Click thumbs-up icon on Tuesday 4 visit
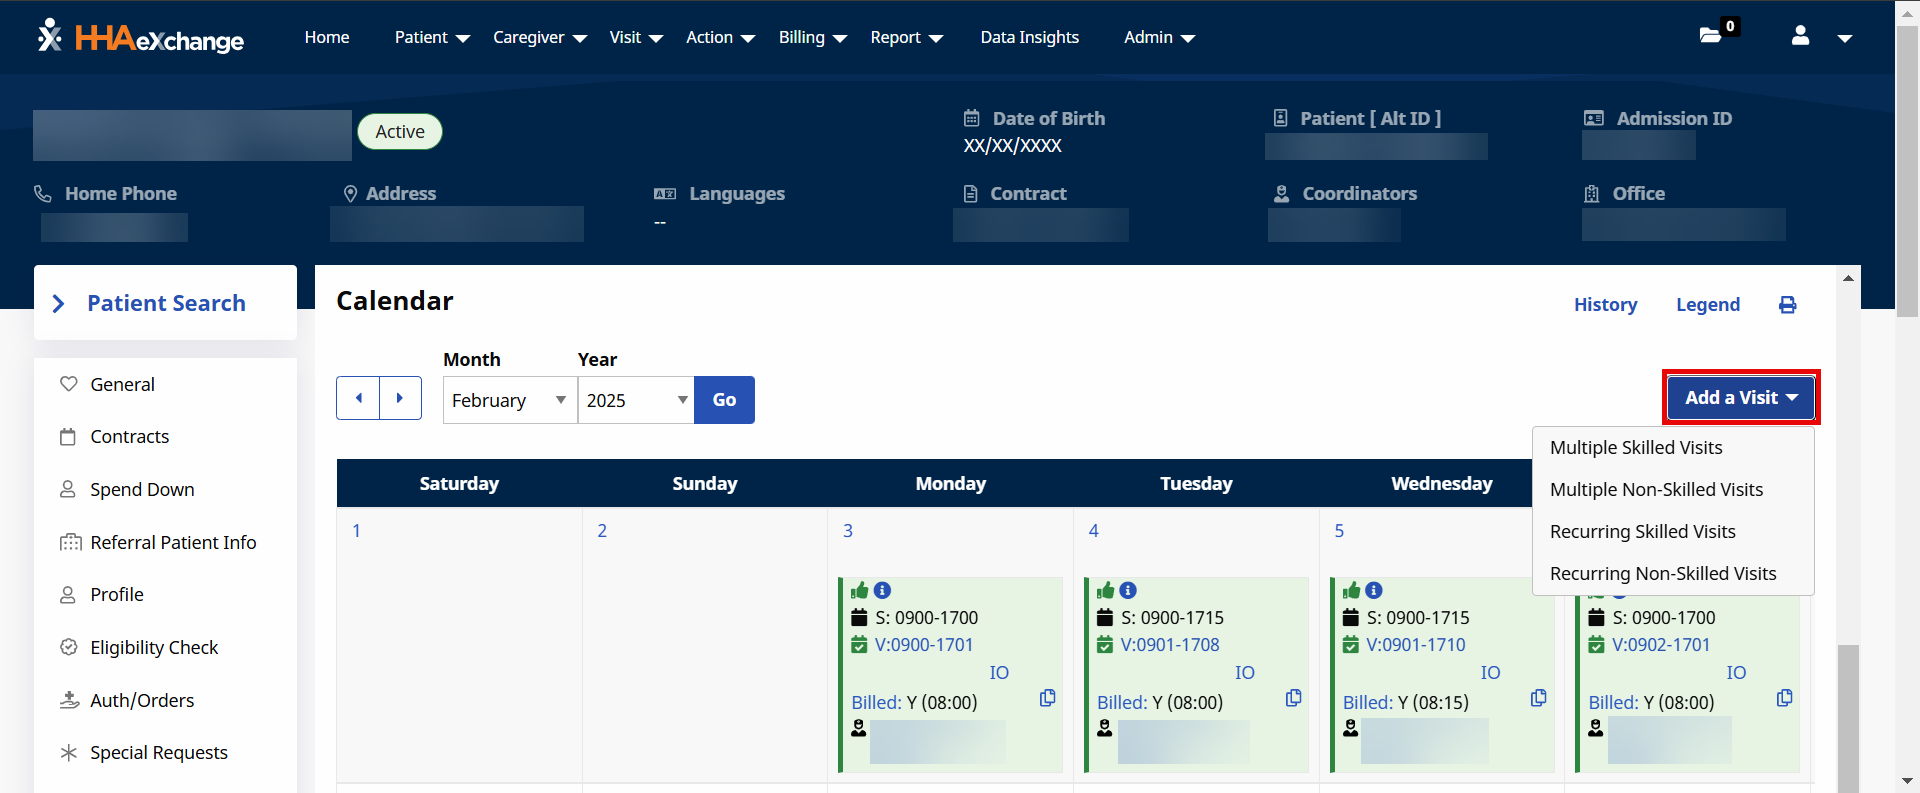 pyautogui.click(x=1105, y=590)
